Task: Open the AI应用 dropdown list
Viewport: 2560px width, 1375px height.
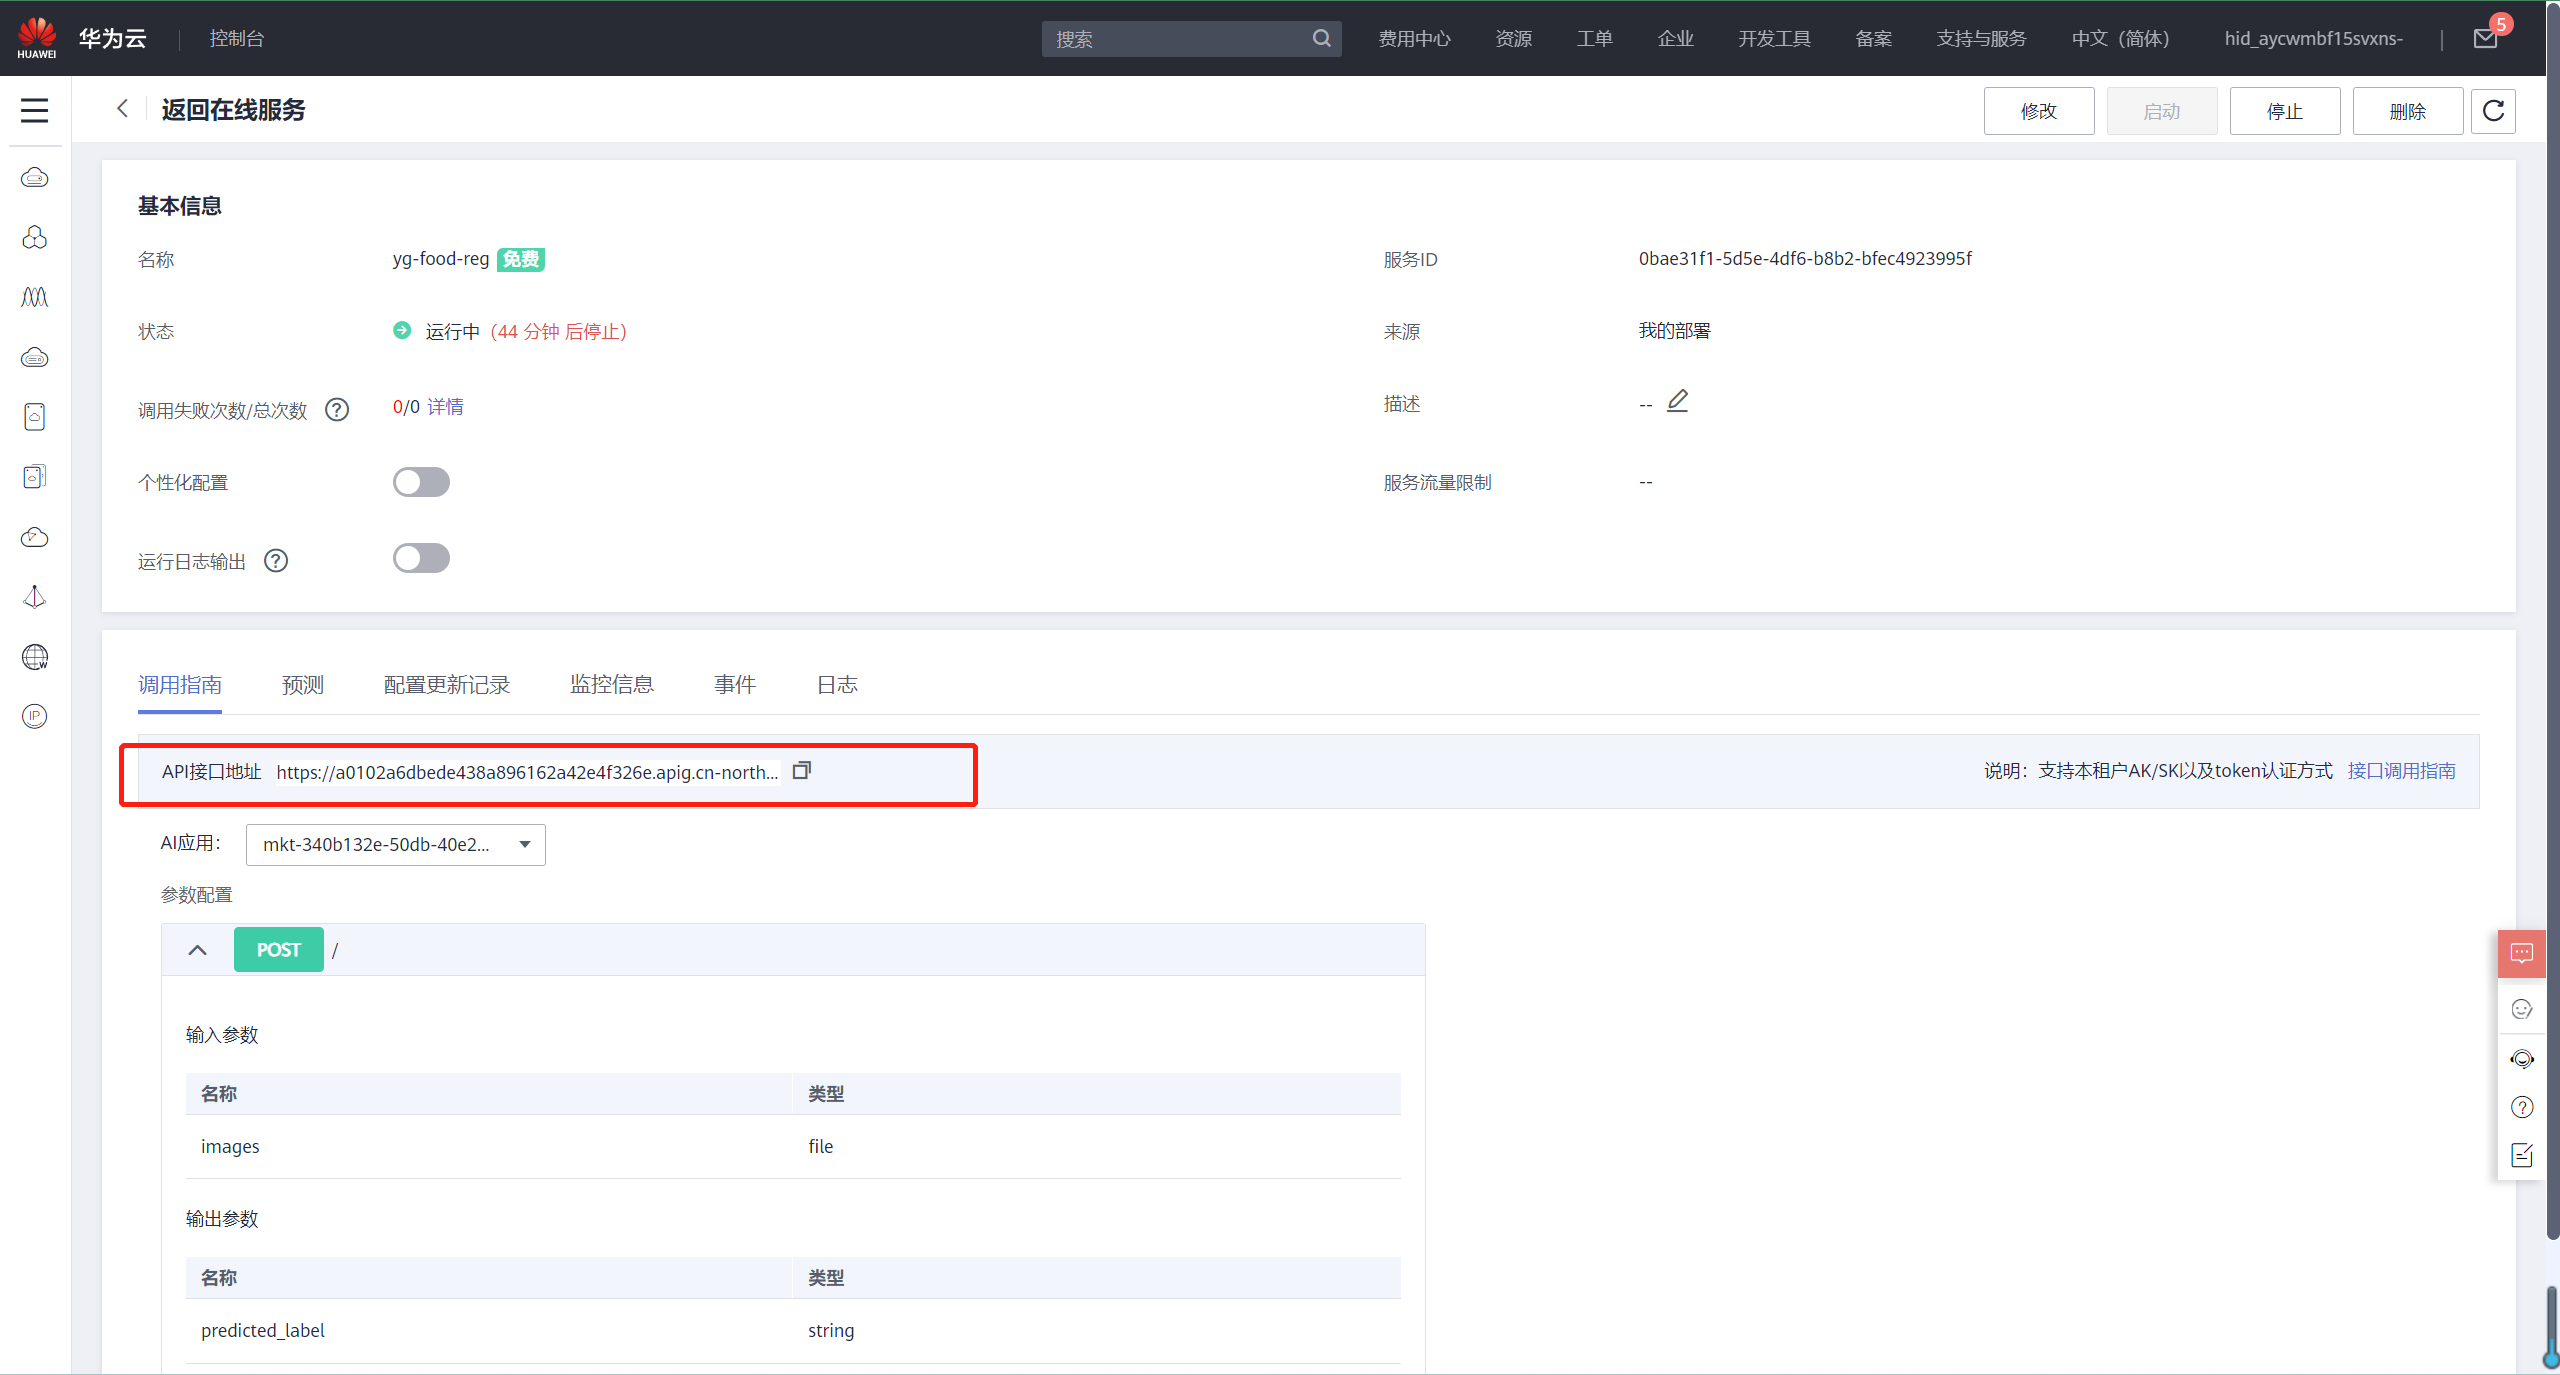Action: (396, 845)
